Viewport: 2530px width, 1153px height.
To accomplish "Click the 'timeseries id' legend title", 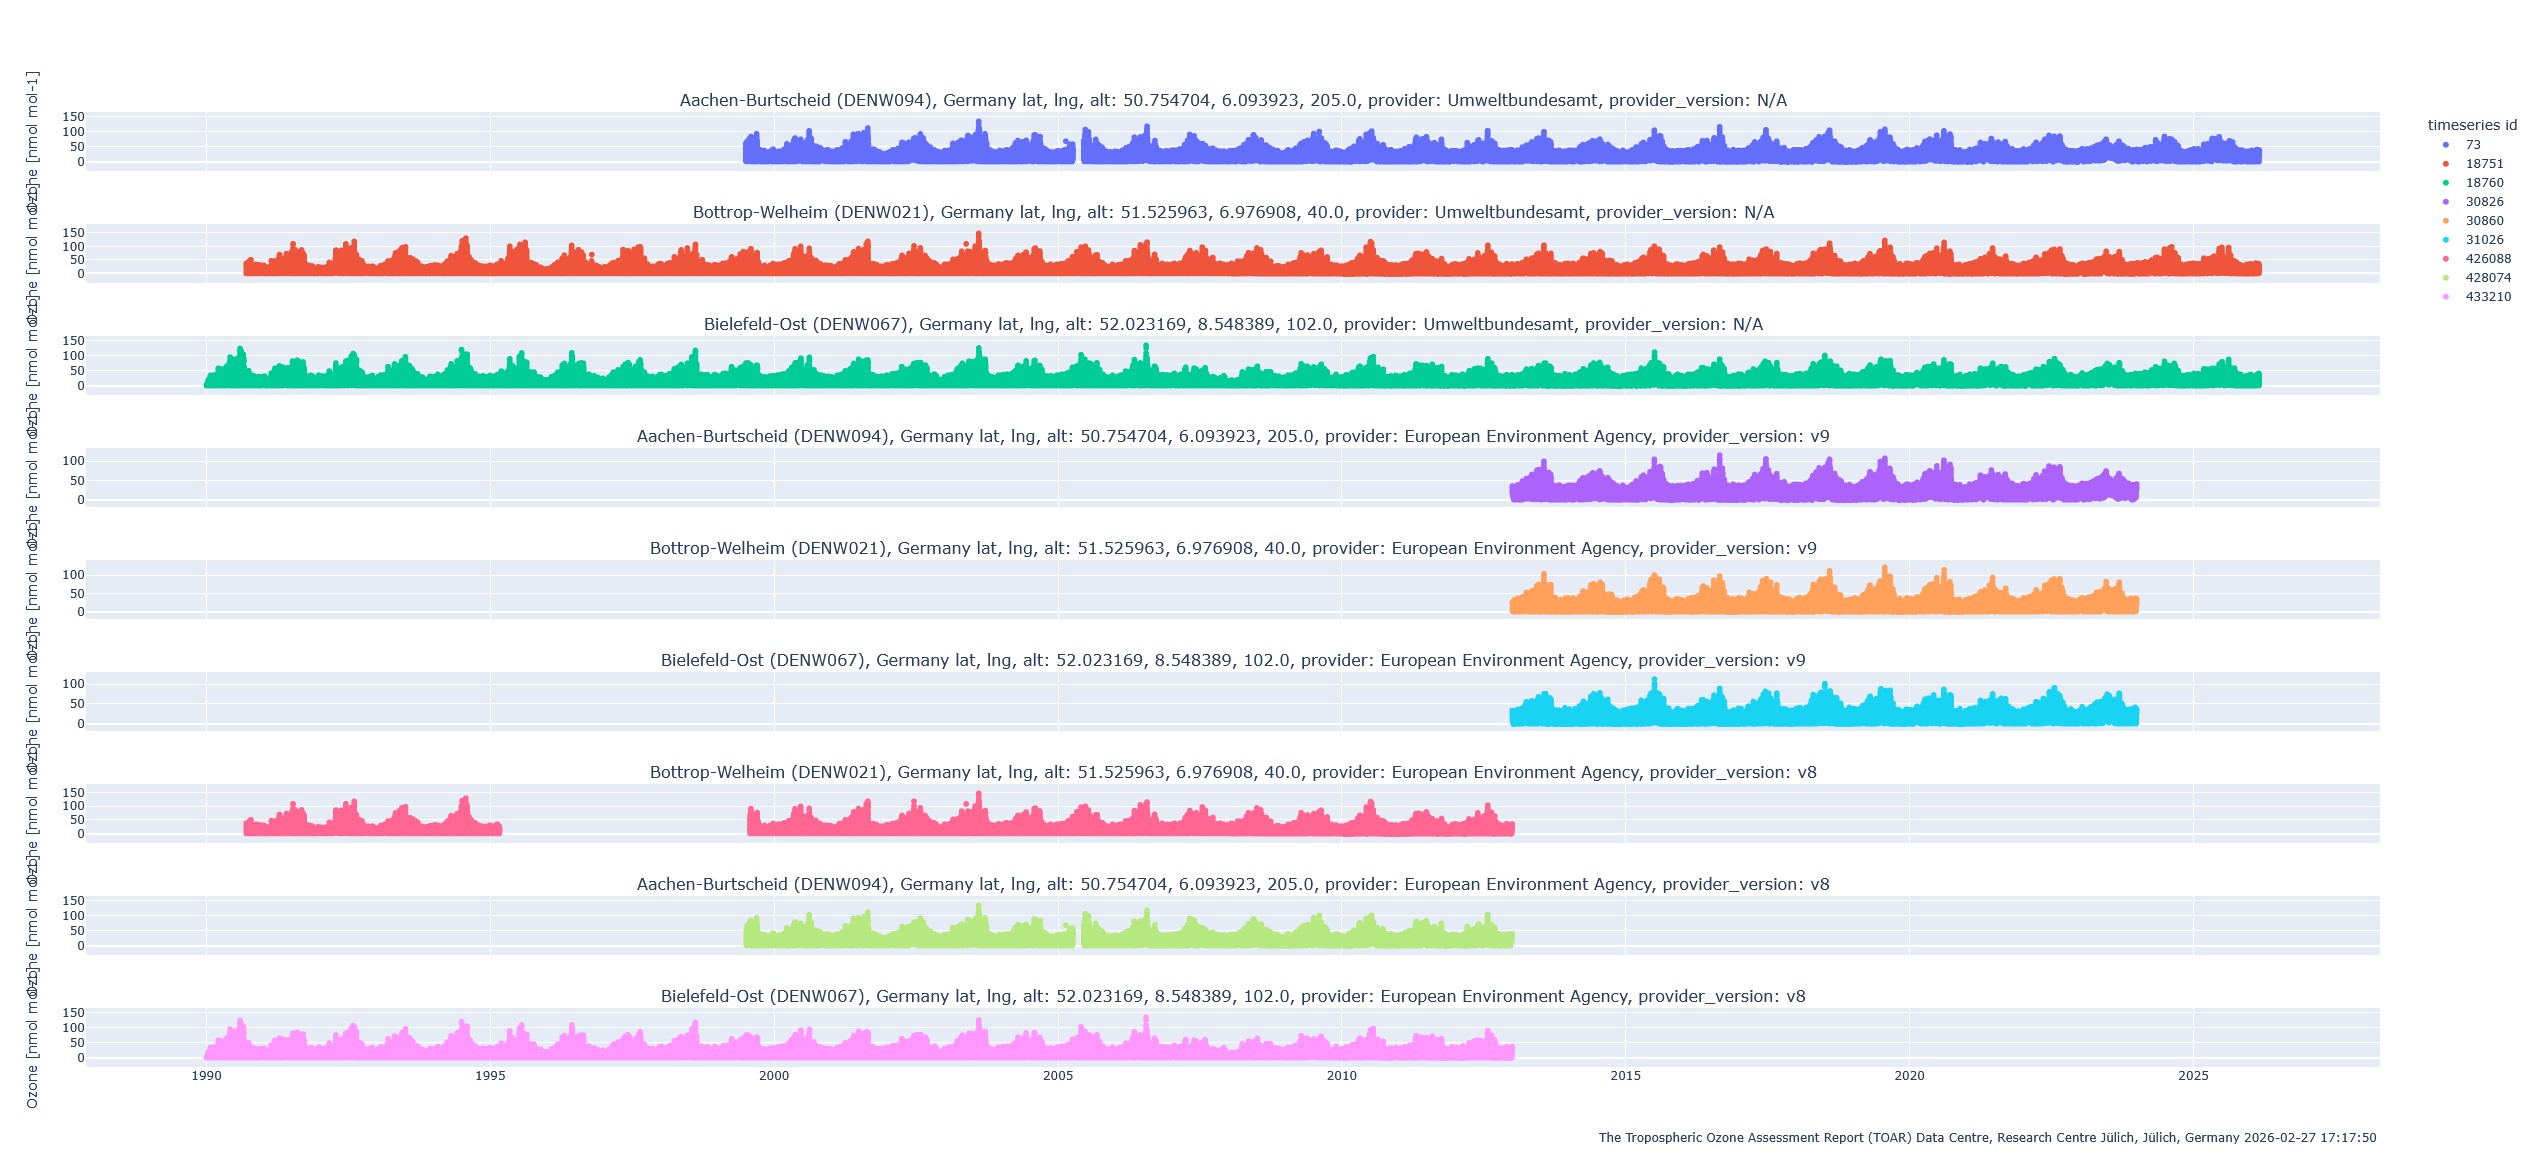I will coord(2471,125).
